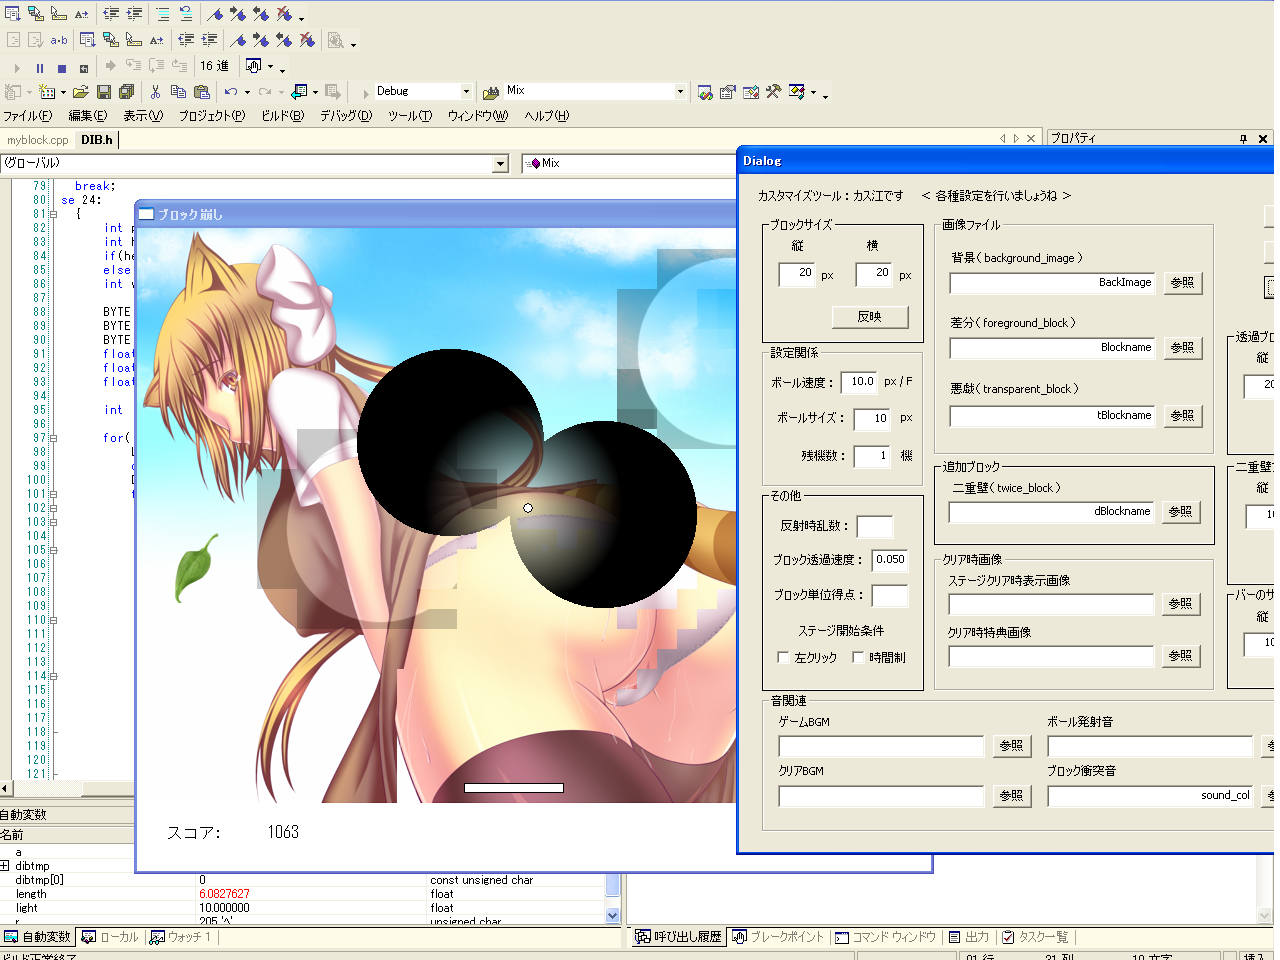Pause the debugging session
The height and width of the screenshot is (960, 1280).
[40, 68]
